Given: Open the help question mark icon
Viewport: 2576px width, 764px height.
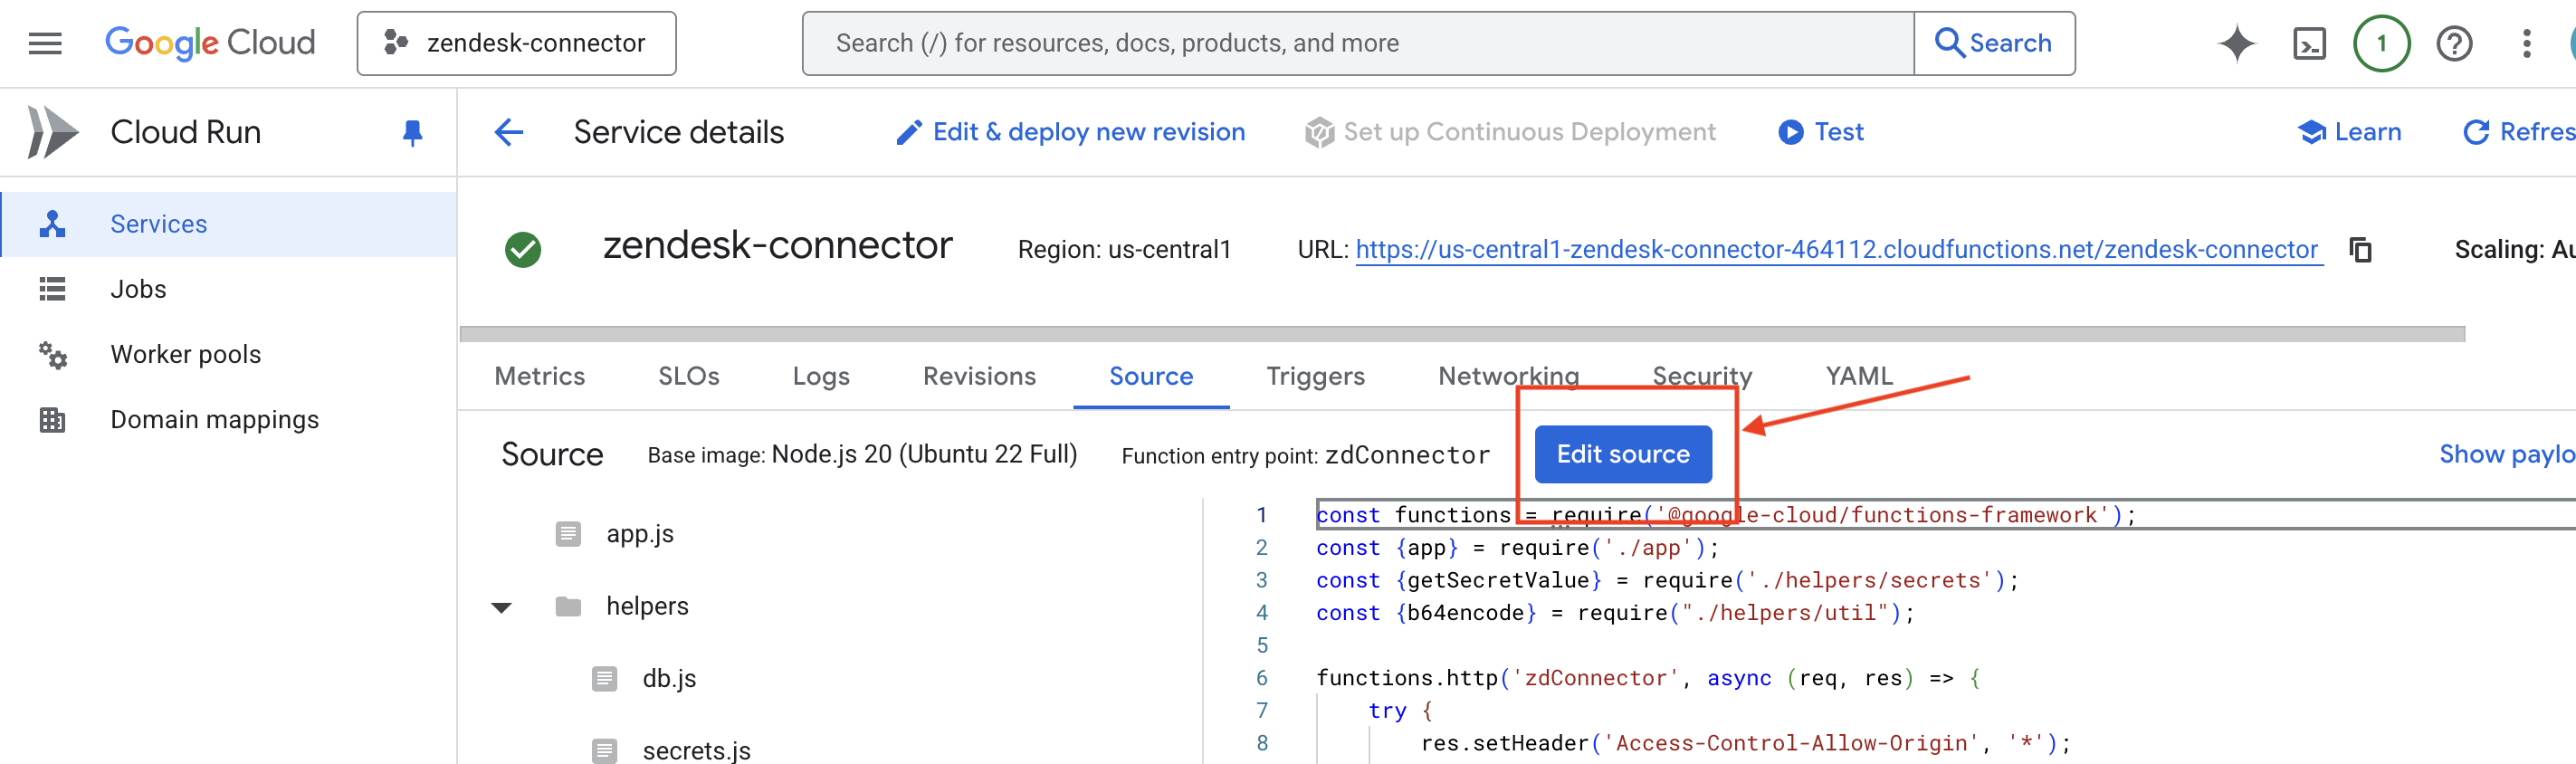Looking at the screenshot, I should (x=2454, y=44).
